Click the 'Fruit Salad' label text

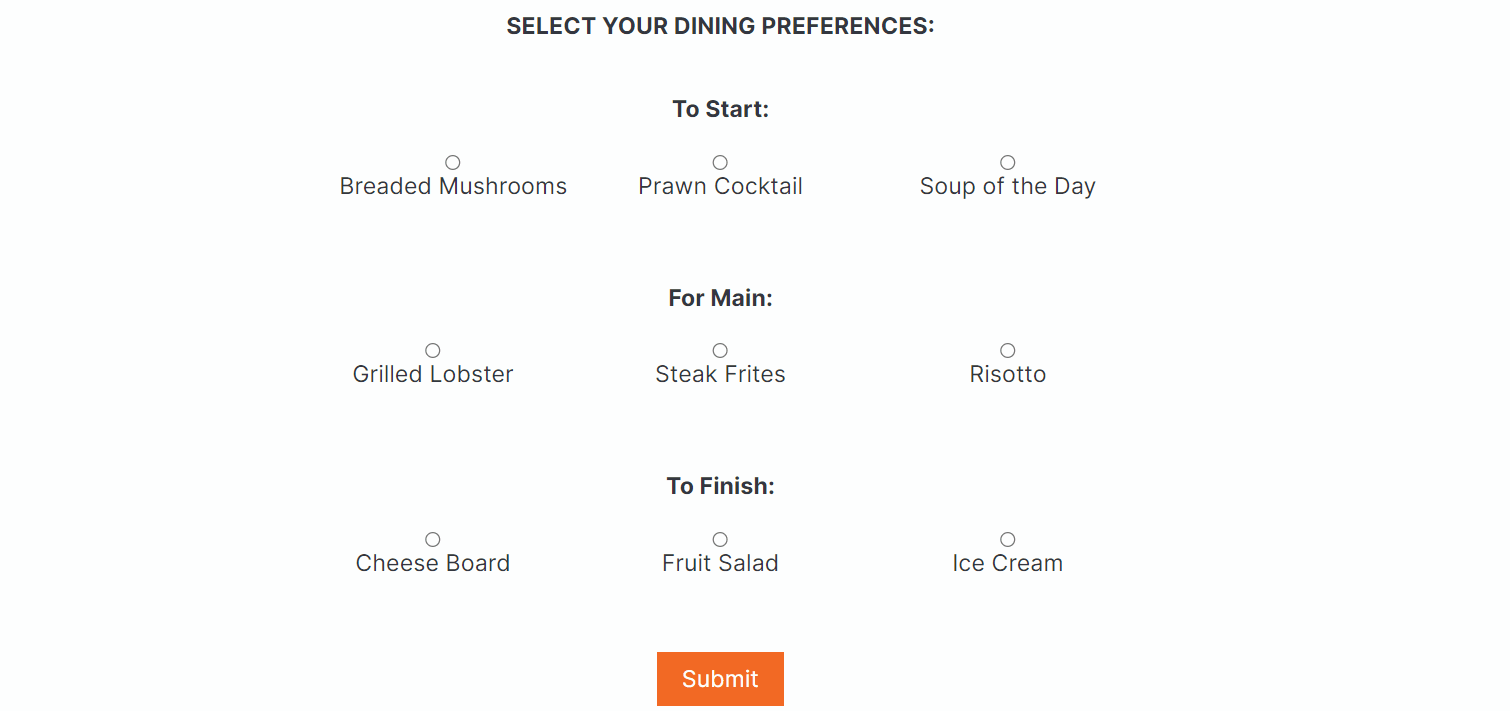[720, 563]
